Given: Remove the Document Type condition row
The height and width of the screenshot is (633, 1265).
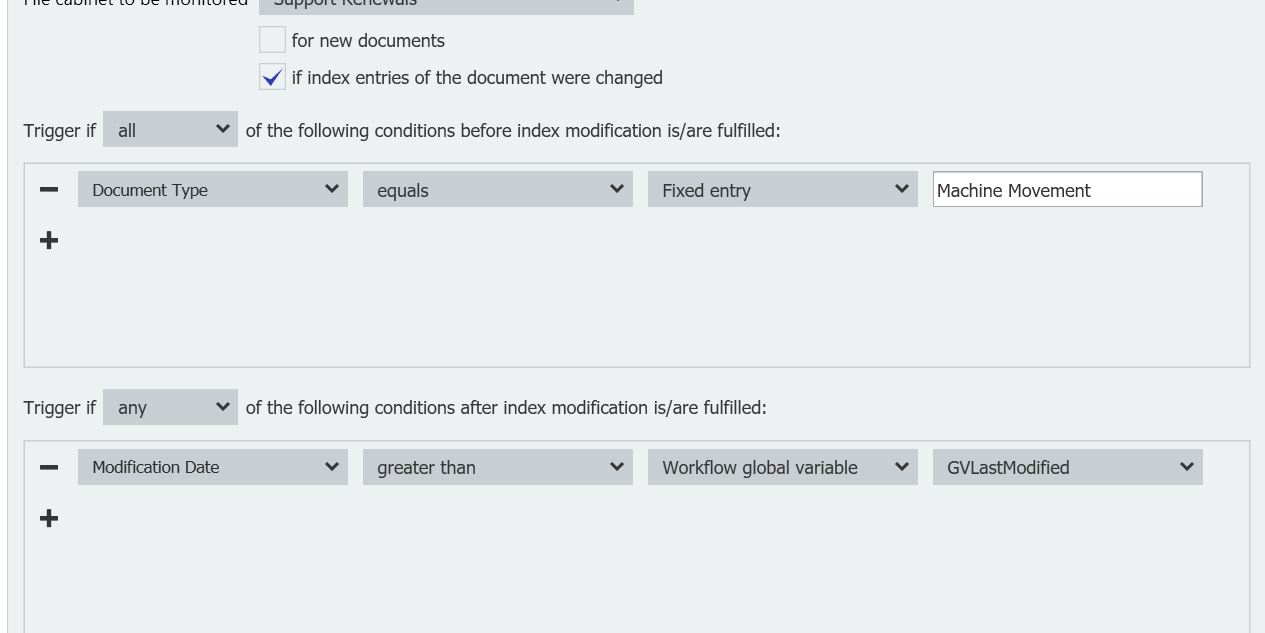Looking at the screenshot, I should point(48,190).
